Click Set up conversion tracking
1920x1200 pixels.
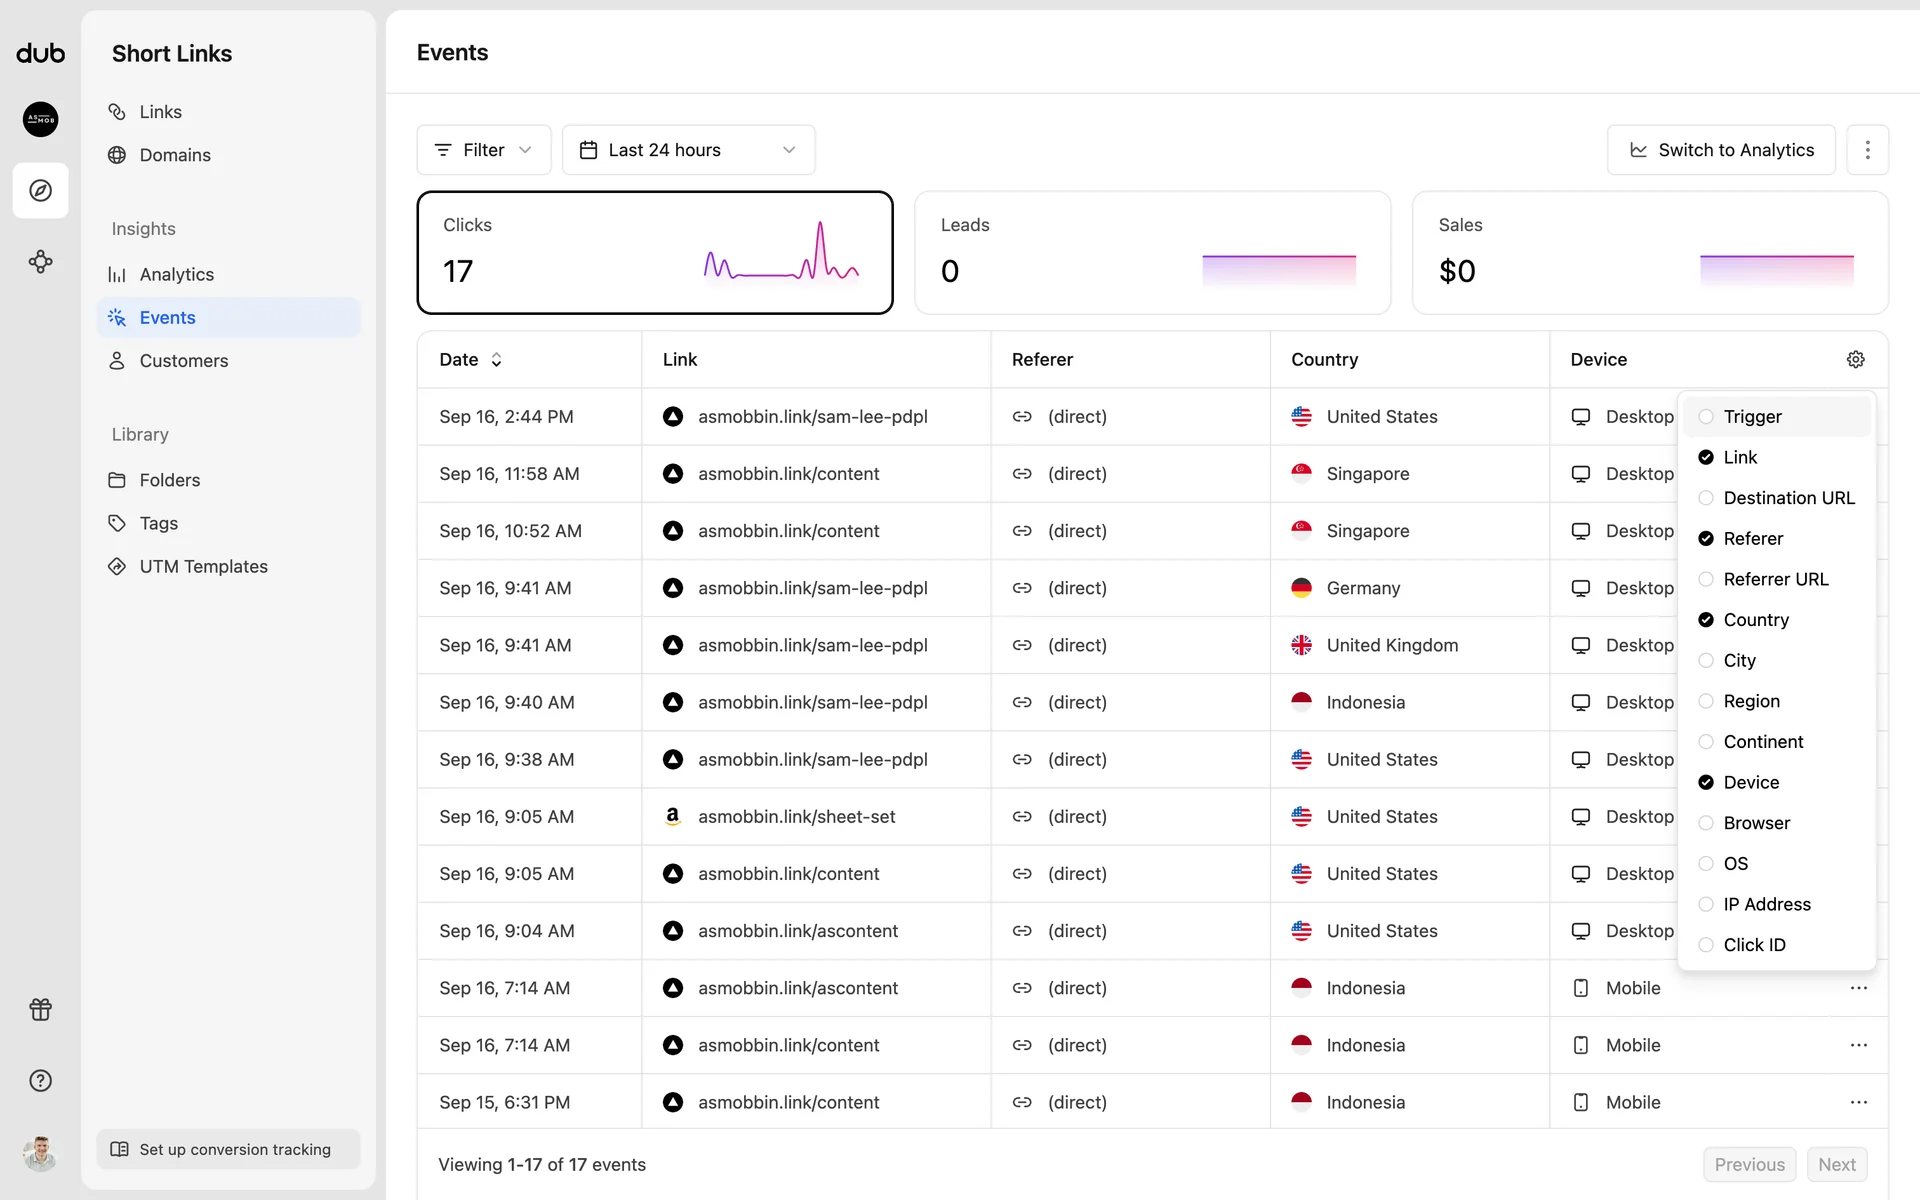pyautogui.click(x=228, y=1149)
